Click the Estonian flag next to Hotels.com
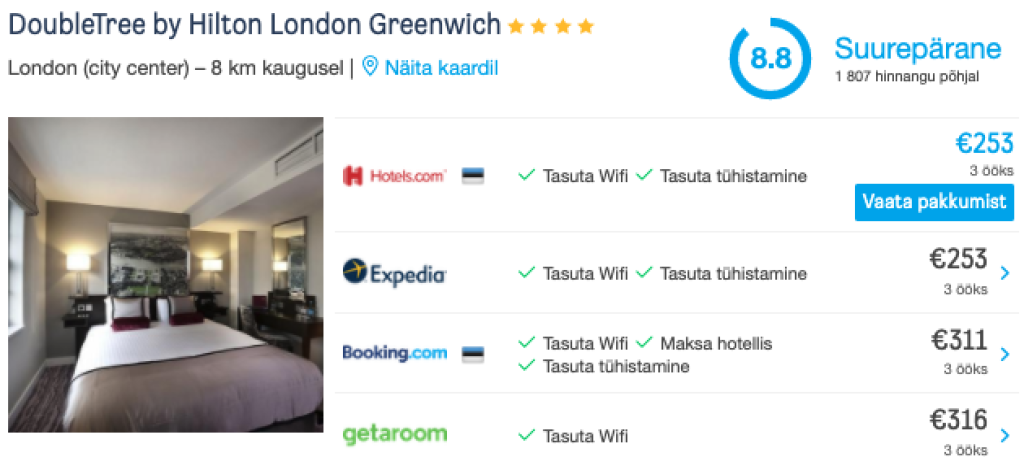Image resolution: width=1024 pixels, height=470 pixels. click(473, 176)
